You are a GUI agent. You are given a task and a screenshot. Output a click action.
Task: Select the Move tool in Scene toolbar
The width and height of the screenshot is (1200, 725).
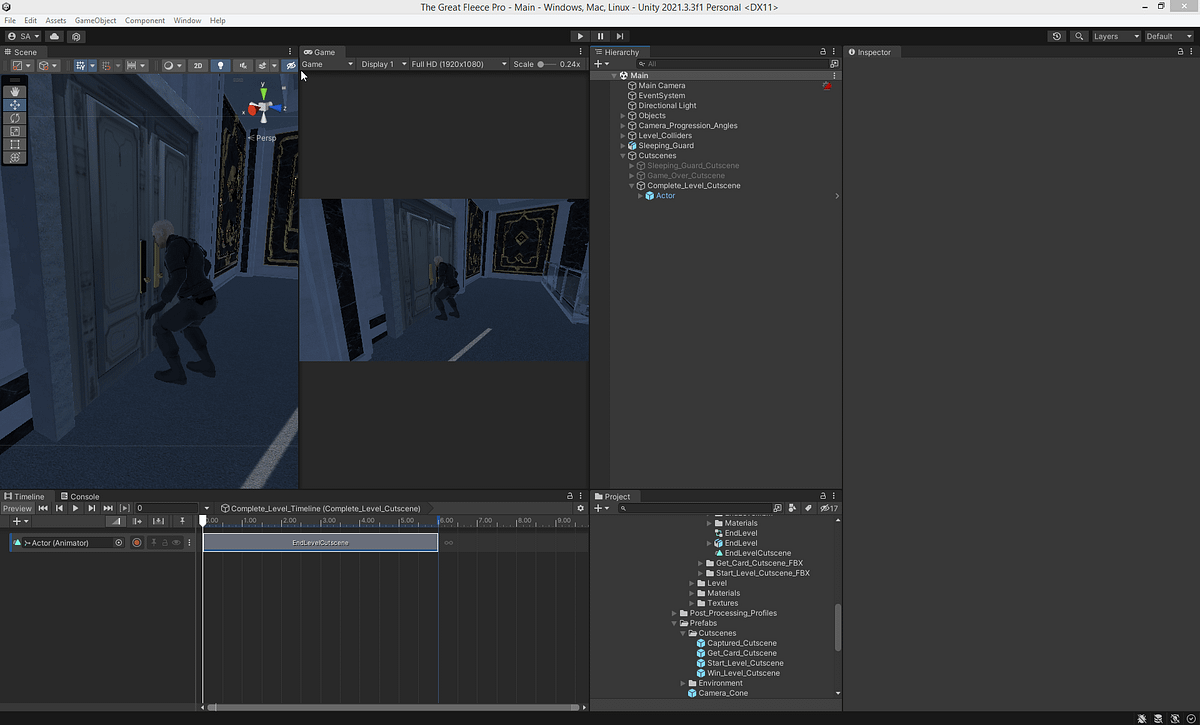point(14,104)
